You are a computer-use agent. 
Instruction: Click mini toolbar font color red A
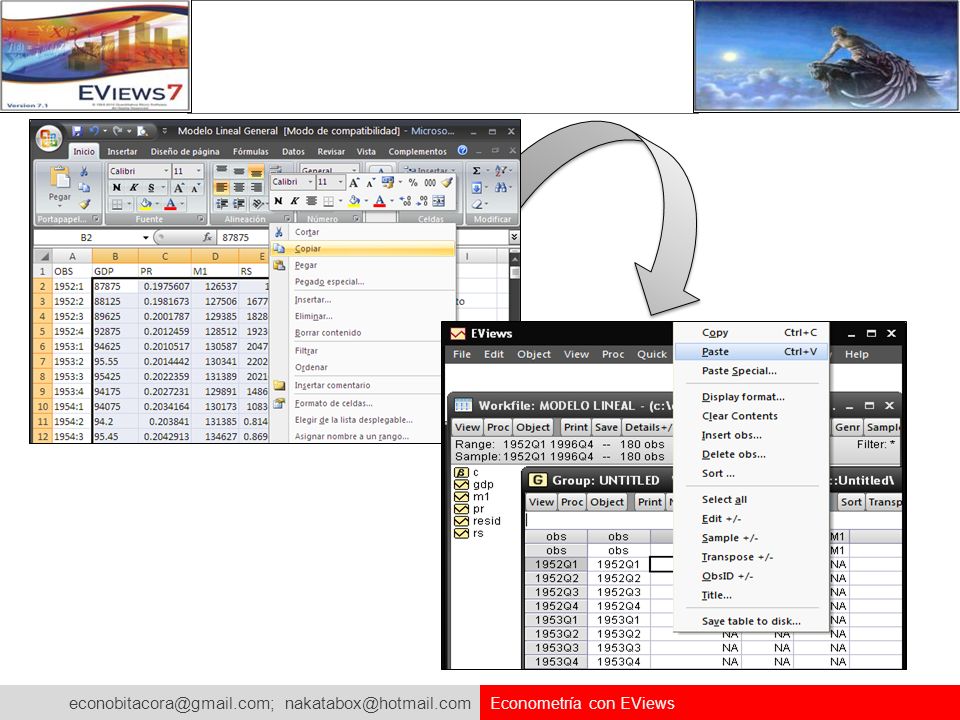tap(380, 201)
